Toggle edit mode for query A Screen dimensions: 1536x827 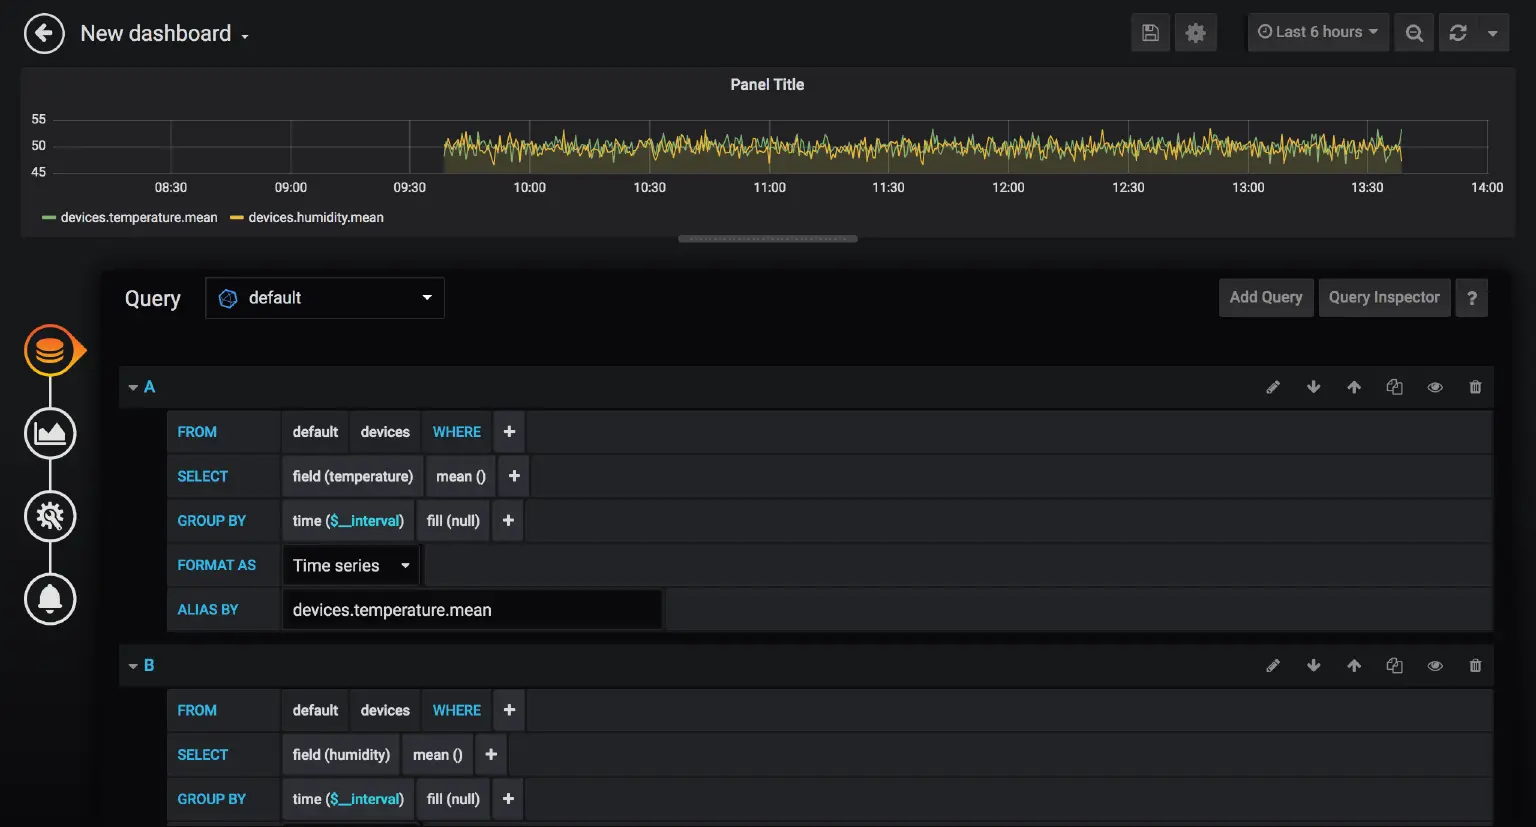(x=1273, y=387)
